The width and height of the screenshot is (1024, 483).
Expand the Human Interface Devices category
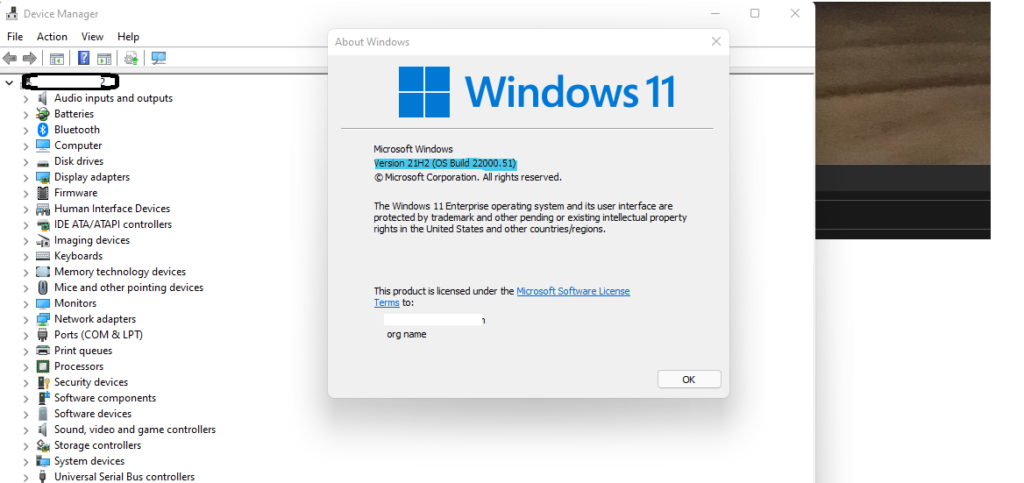(25, 209)
